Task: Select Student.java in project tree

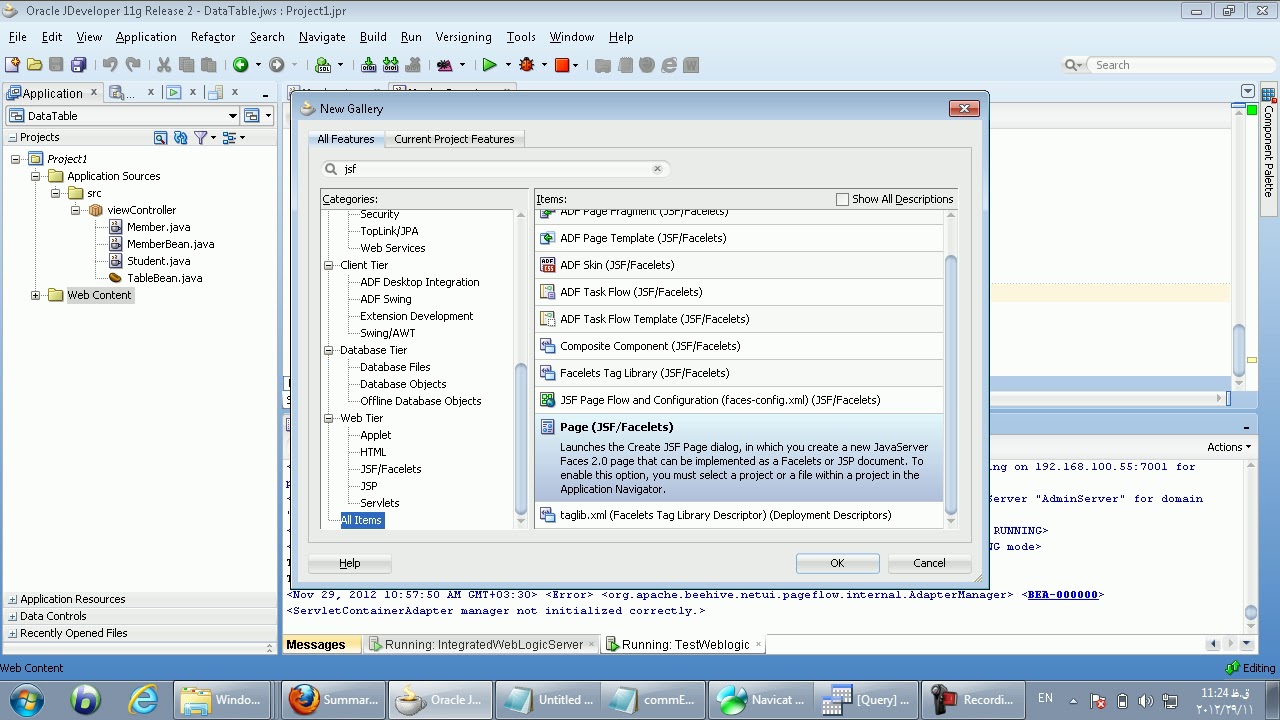Action: [158, 261]
